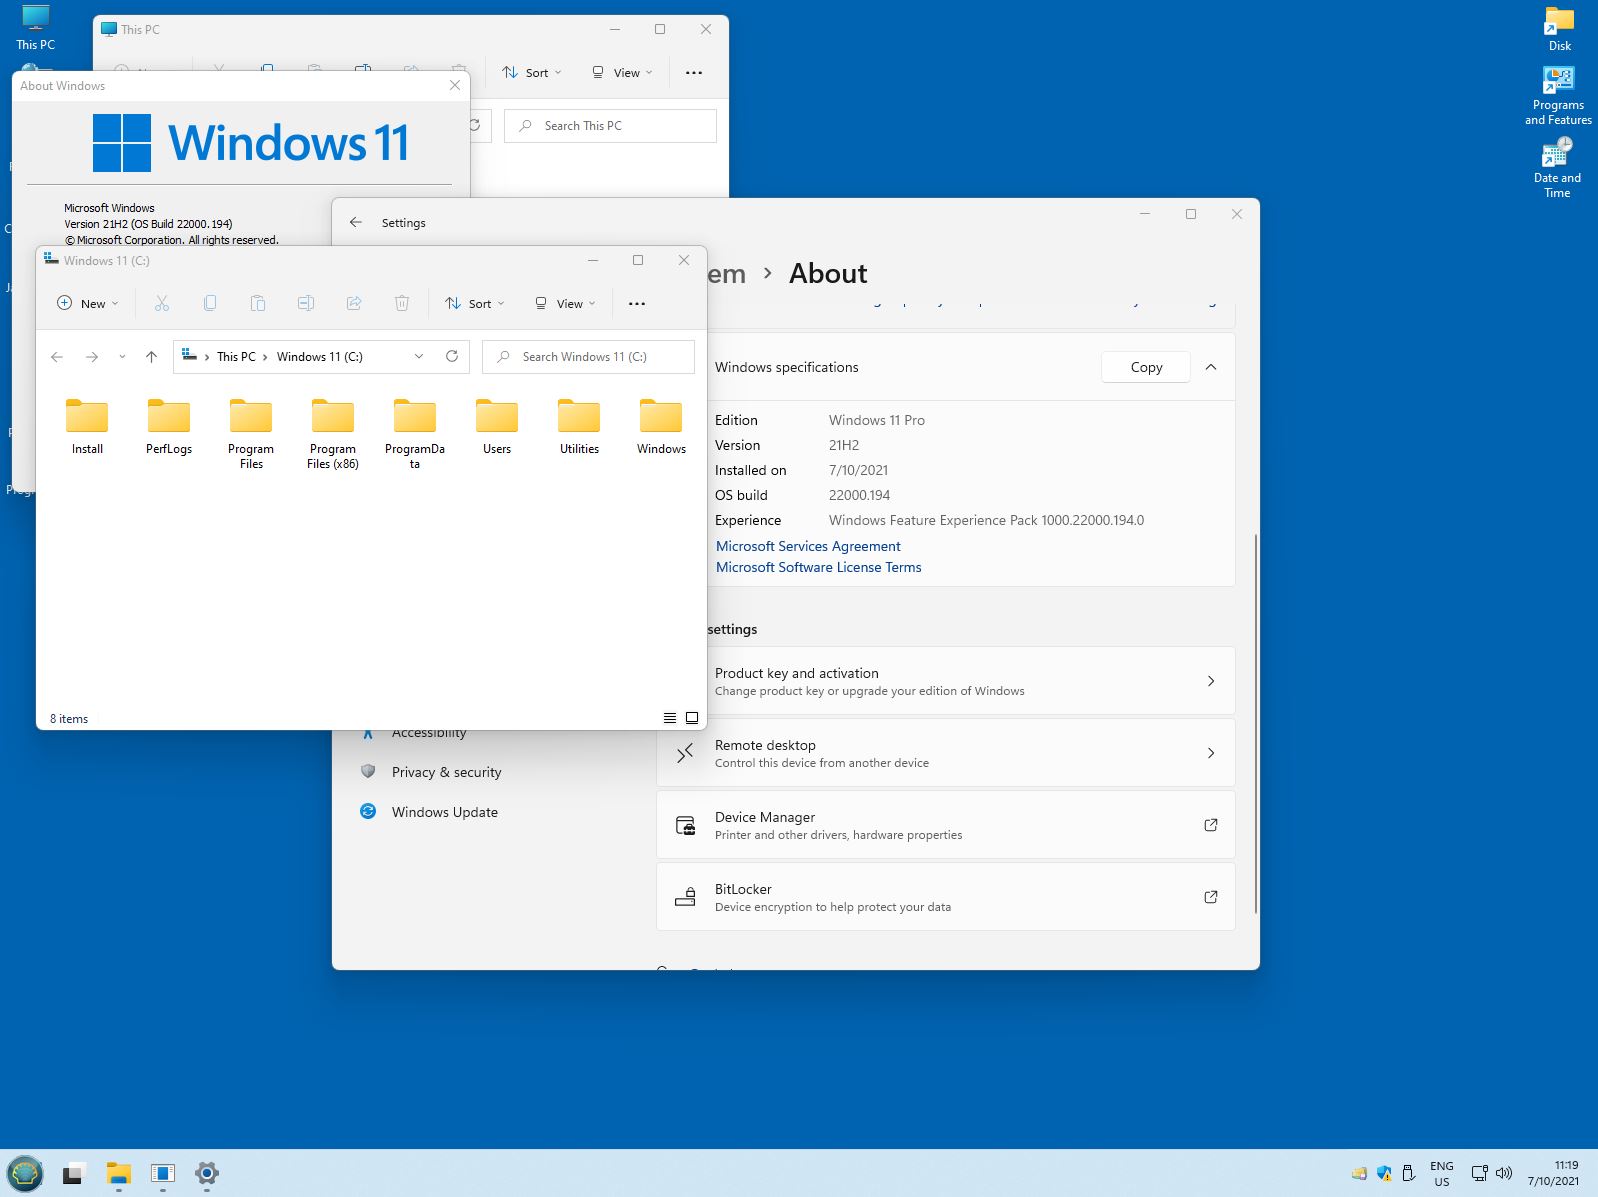
Task: Click the Settings window vertical scrollbar
Action: [x=1255, y=720]
